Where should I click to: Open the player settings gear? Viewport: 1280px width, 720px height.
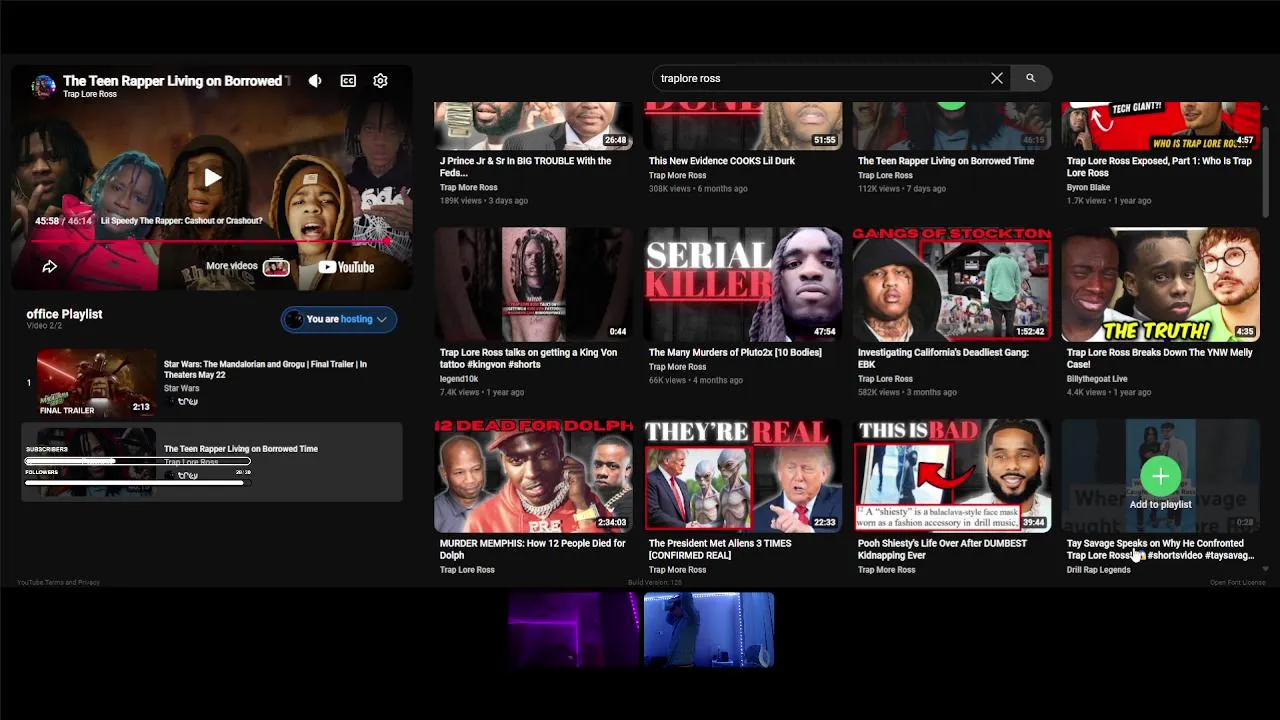[x=380, y=81]
